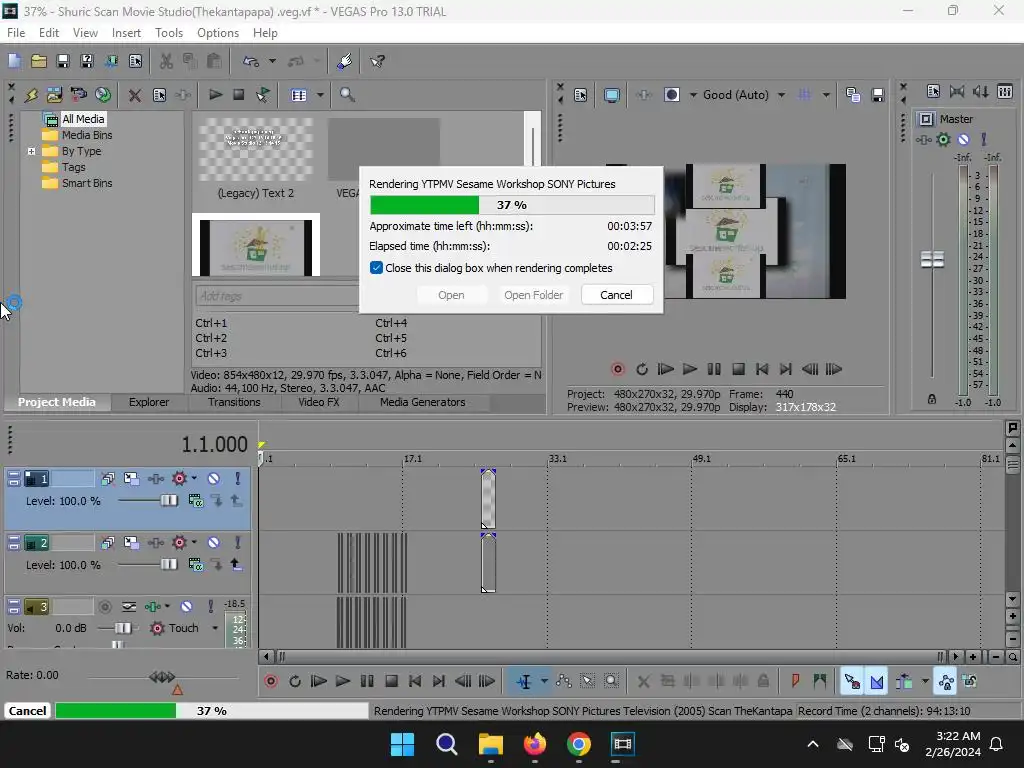Stop media preview in Project Media toolbar

(x=239, y=95)
